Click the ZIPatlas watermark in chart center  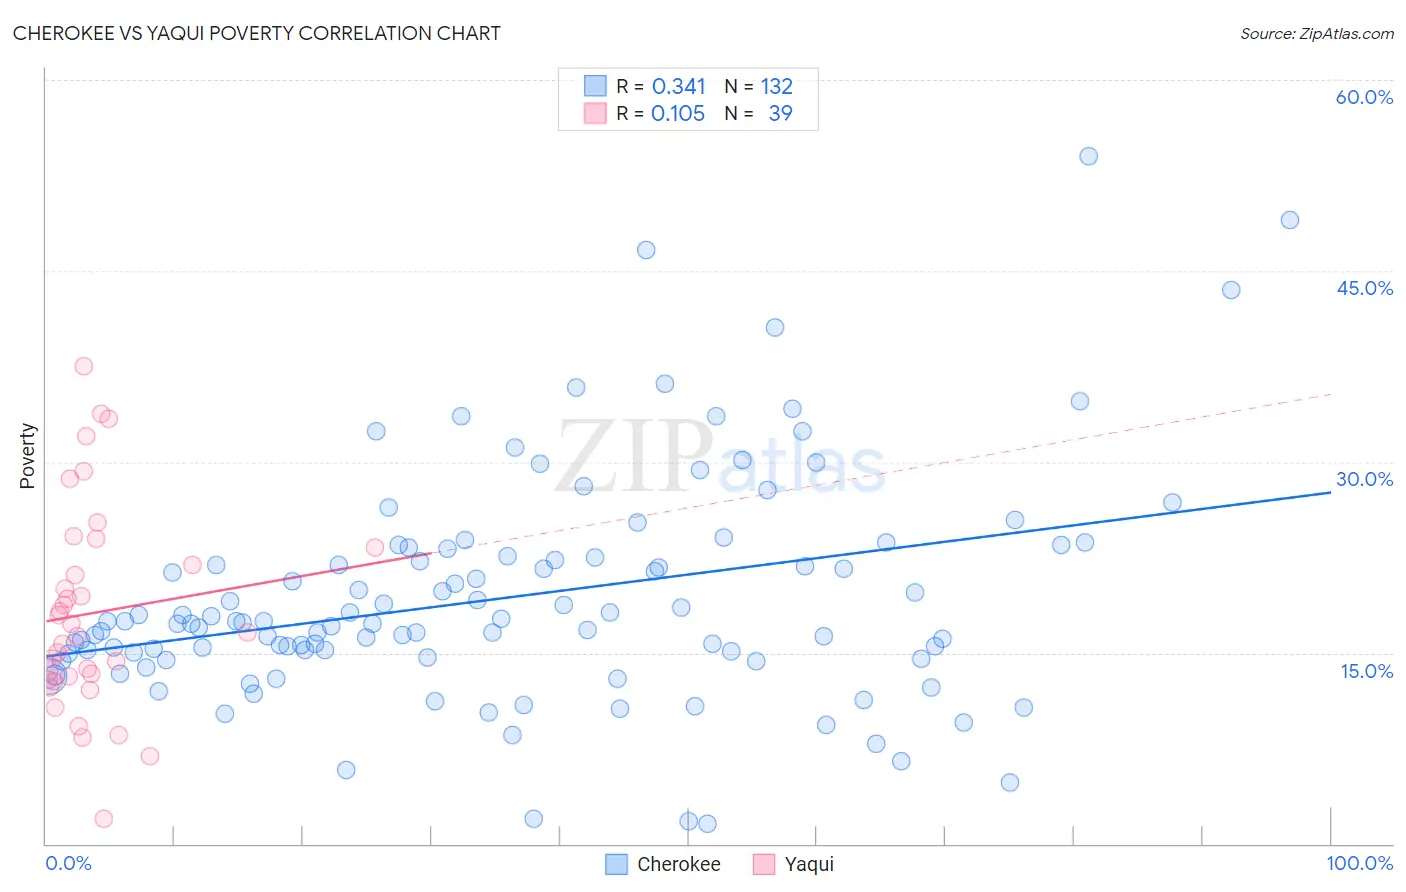coord(721,457)
